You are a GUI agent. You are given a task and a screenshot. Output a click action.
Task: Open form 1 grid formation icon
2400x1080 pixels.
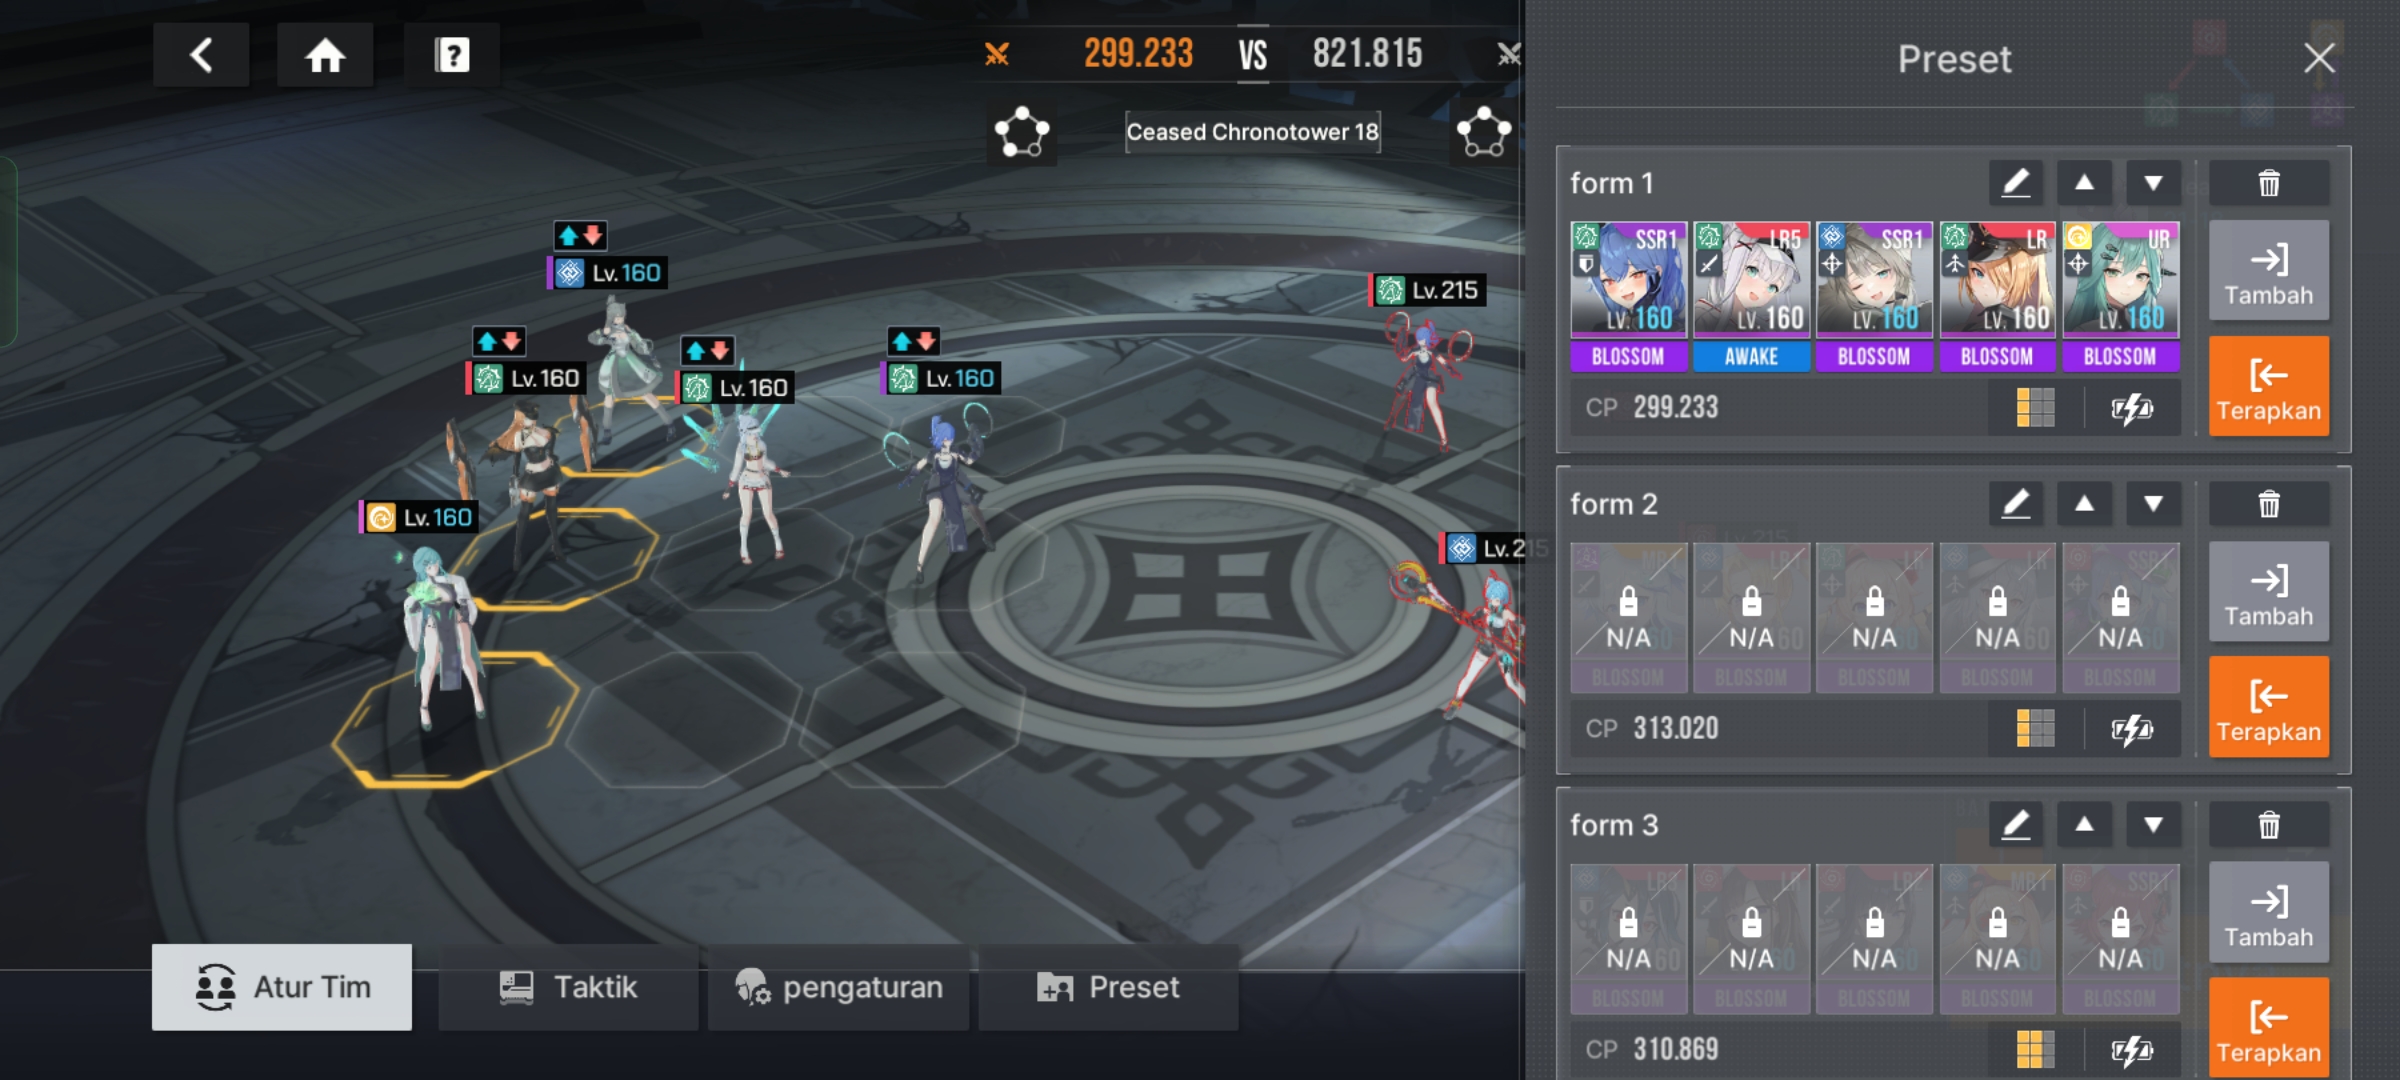[2035, 408]
